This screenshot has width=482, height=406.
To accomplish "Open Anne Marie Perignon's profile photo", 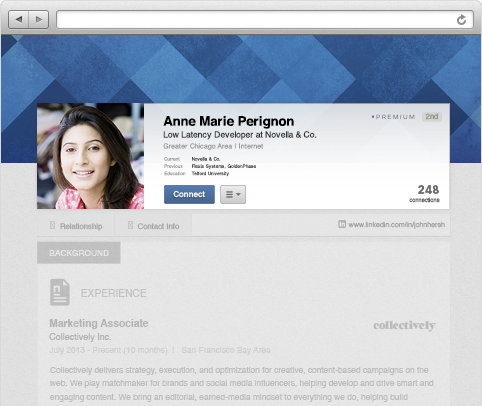I will [x=90, y=156].
